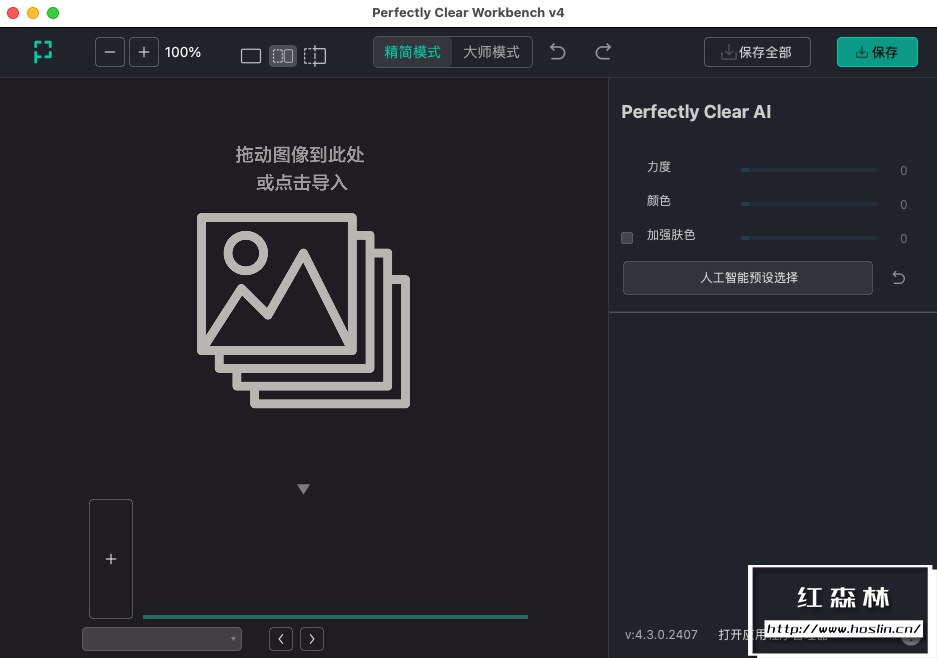Click the 加强肤色 value 0
The height and width of the screenshot is (658, 937).
904,239
